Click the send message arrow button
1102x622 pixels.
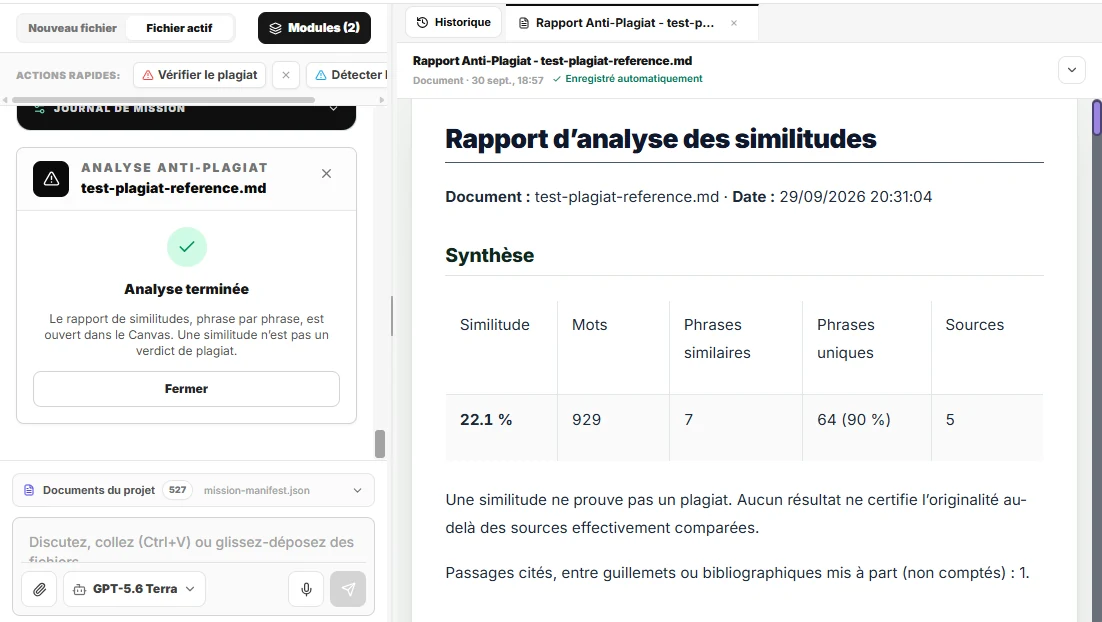click(348, 589)
